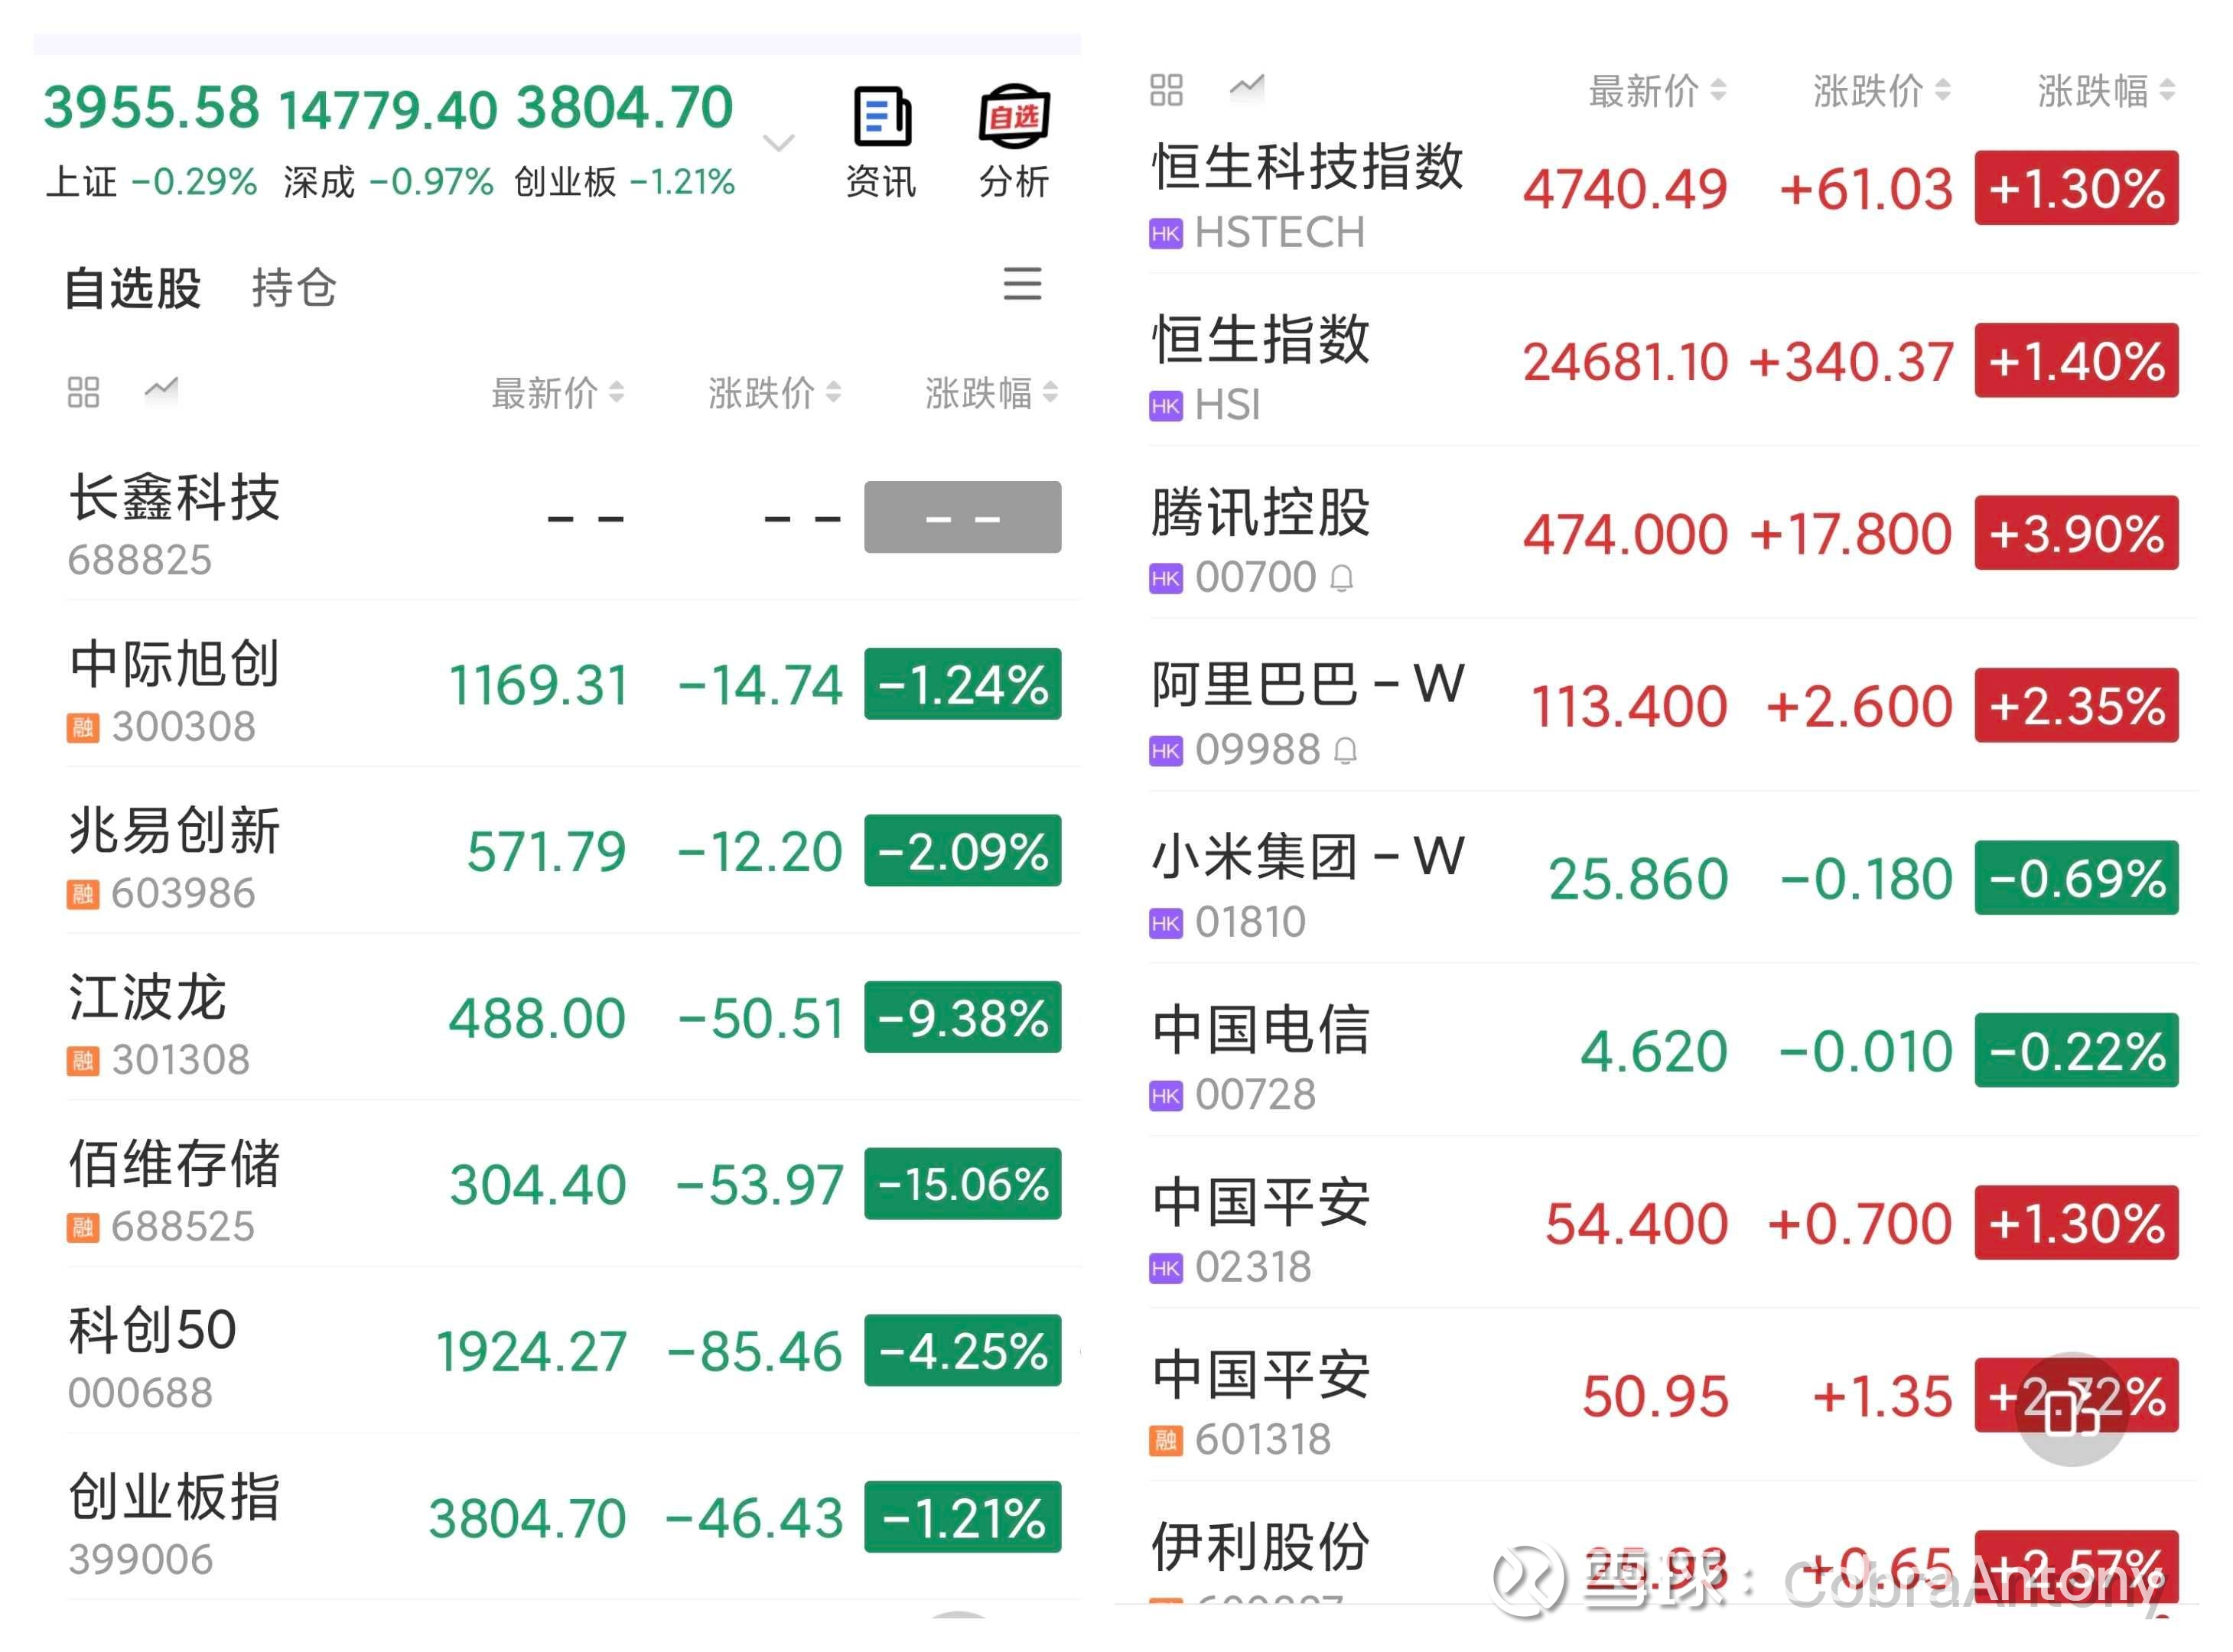Tap the bell alert icon beside 00700
This screenshot has width=2233, height=1652.
pos(1342,578)
